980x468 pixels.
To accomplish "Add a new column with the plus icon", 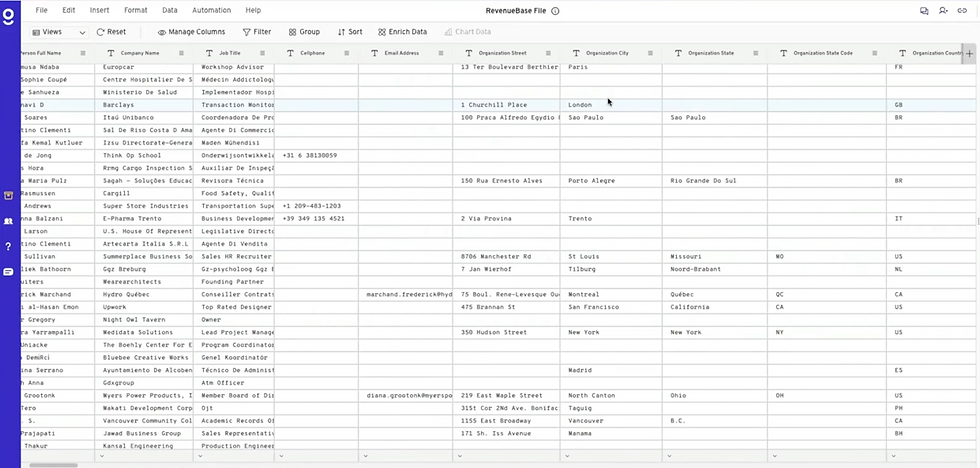I will pyautogui.click(x=969, y=54).
